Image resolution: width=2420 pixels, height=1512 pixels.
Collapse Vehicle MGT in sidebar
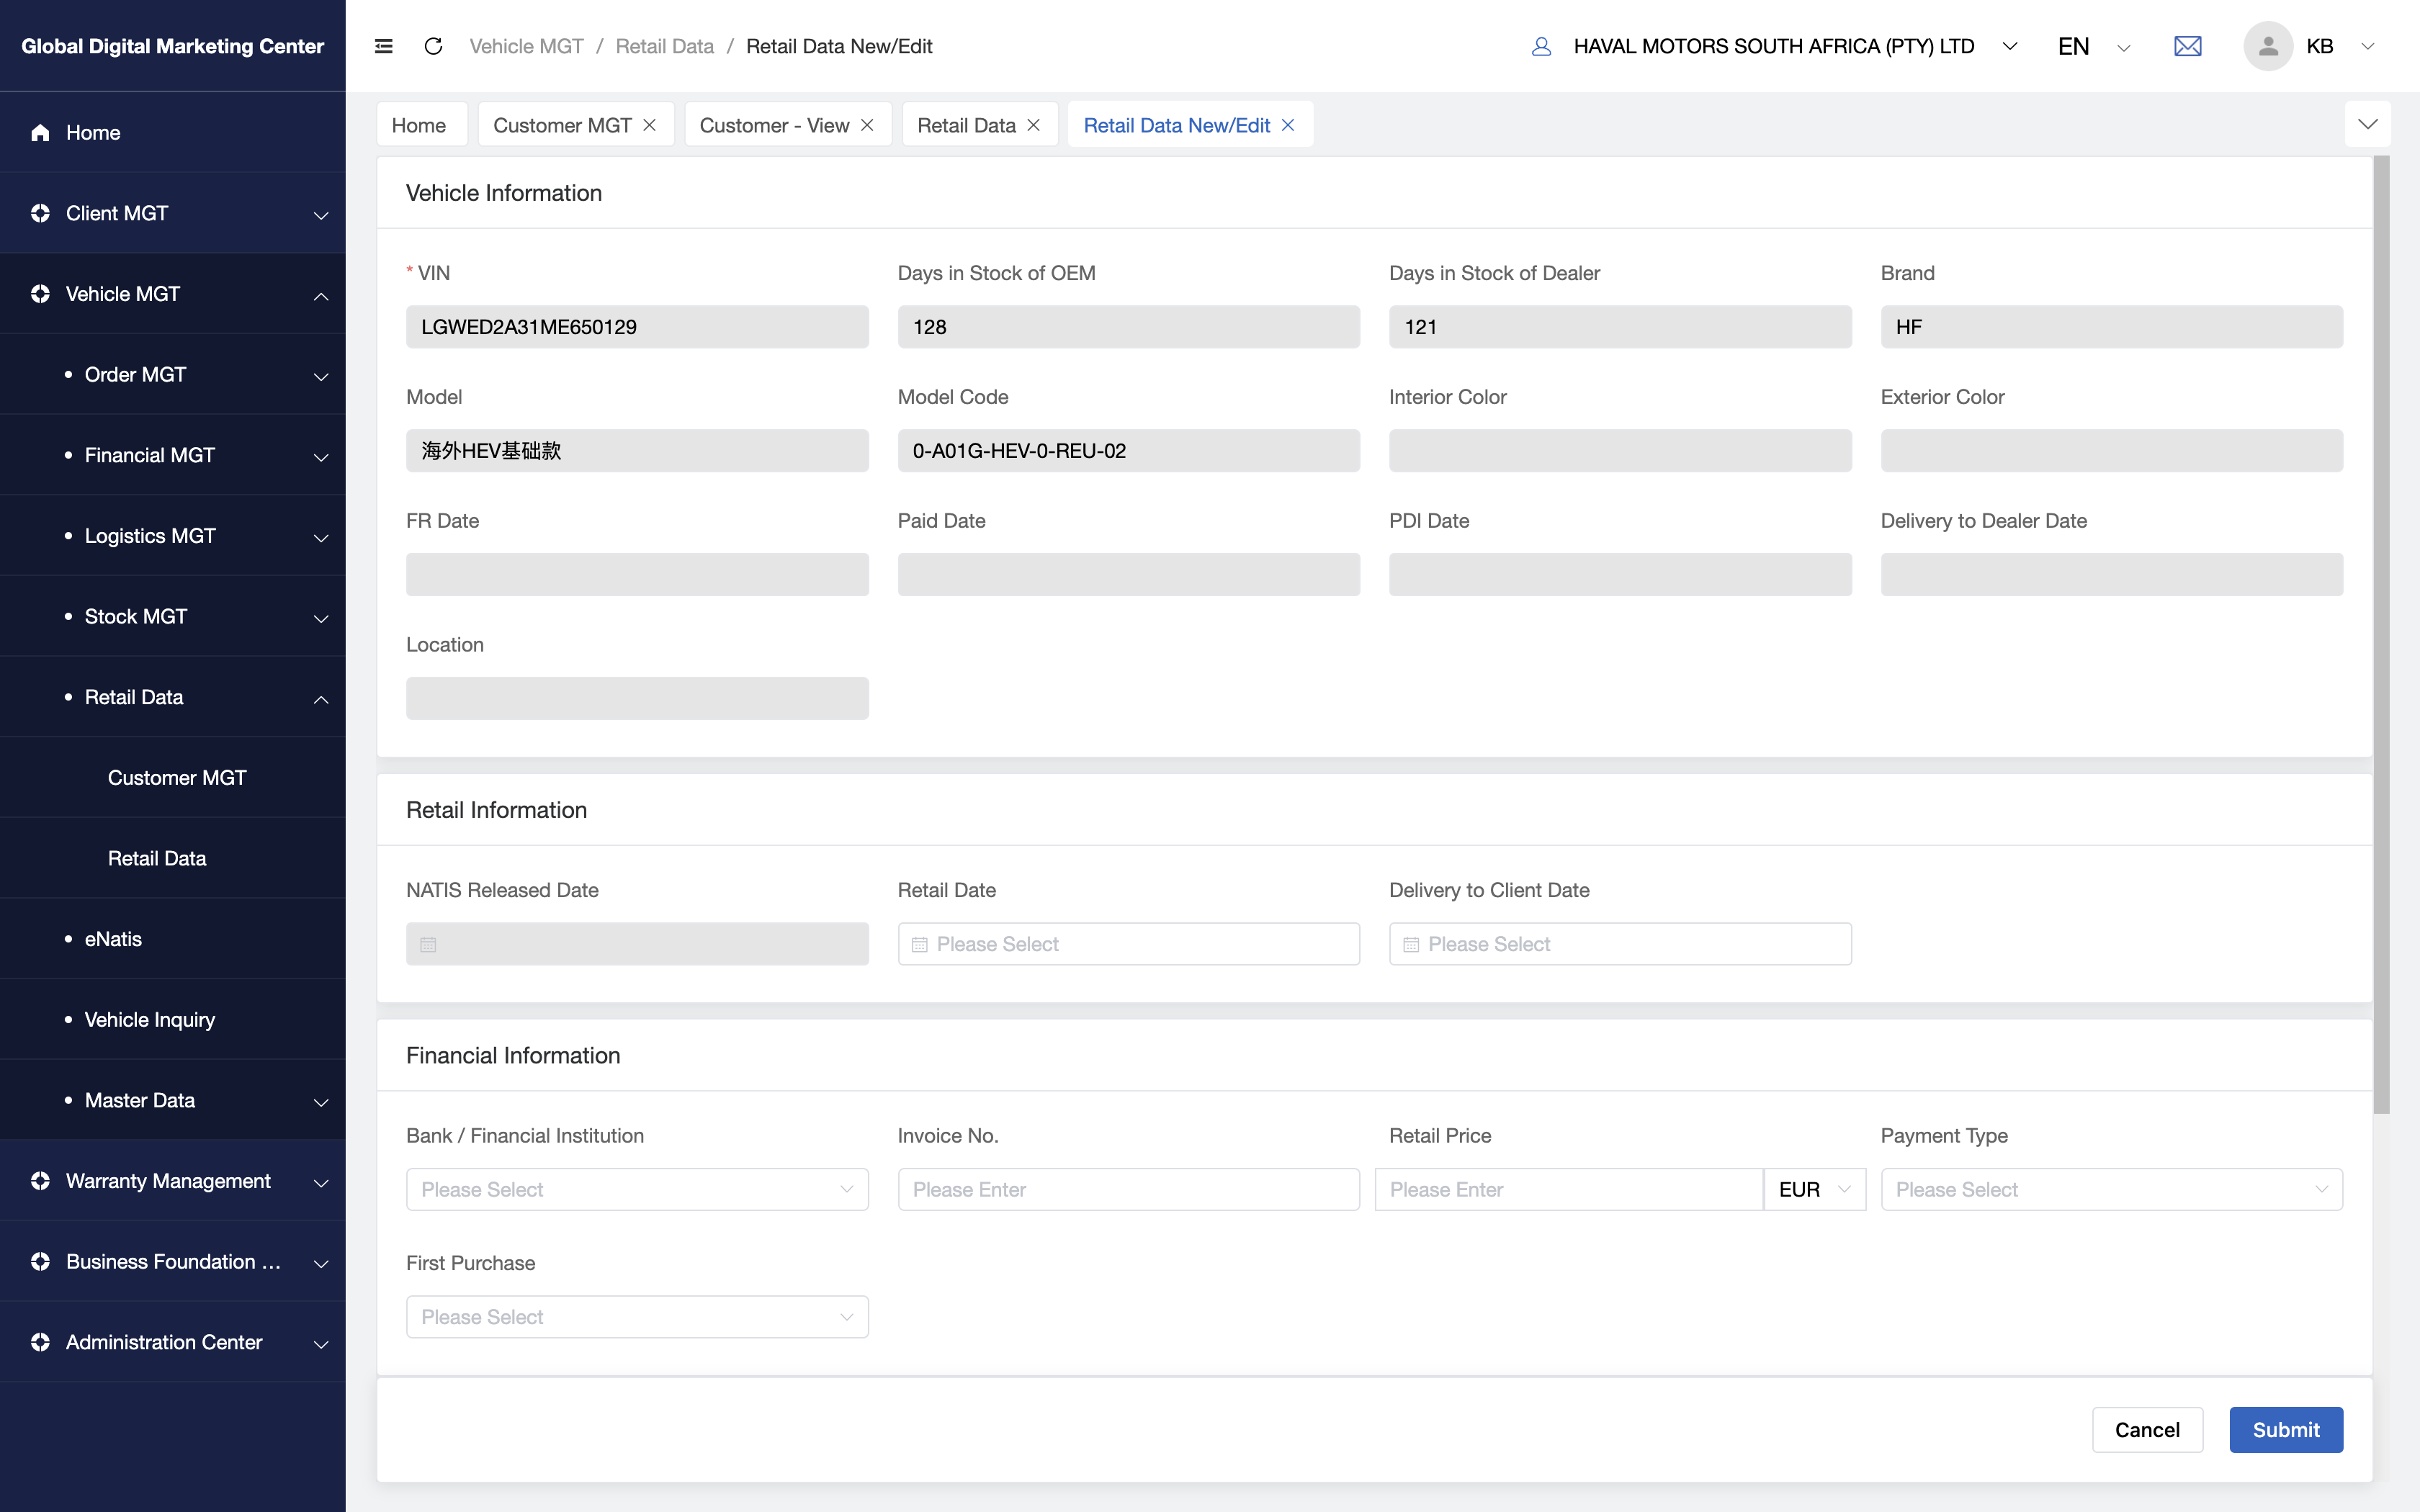[x=321, y=296]
